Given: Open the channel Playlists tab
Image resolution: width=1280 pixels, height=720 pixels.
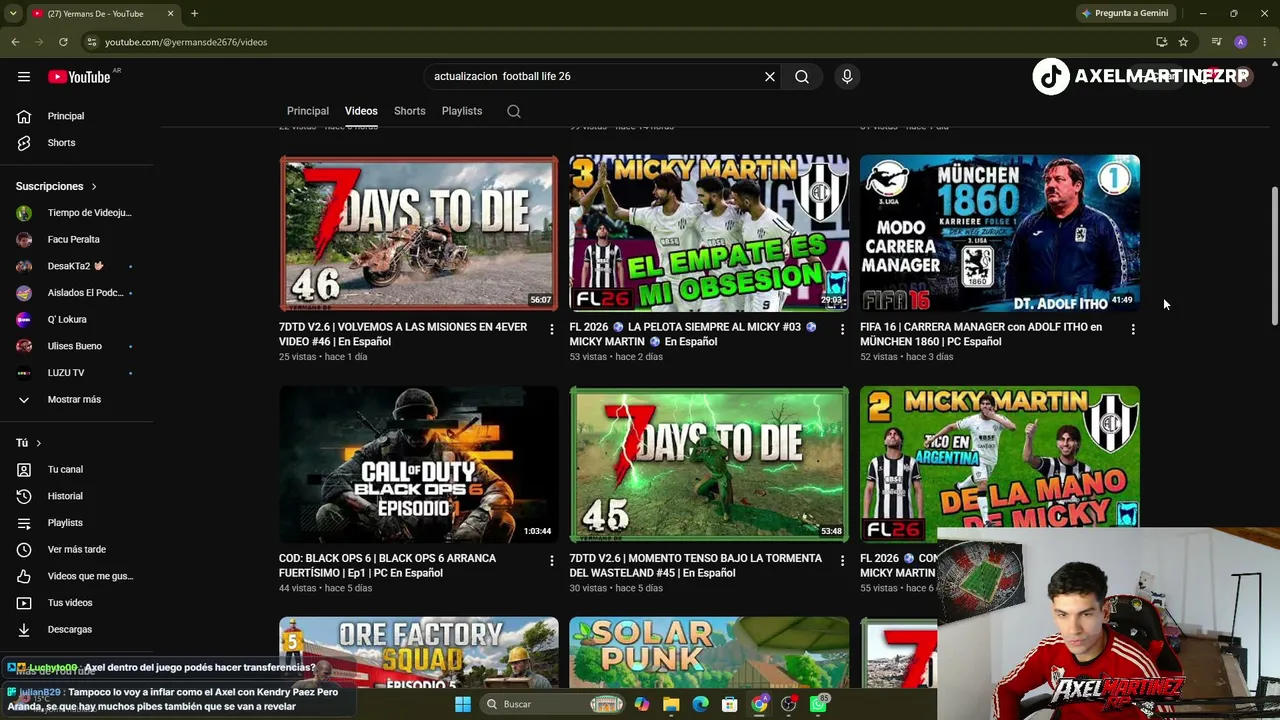Looking at the screenshot, I should [x=462, y=111].
